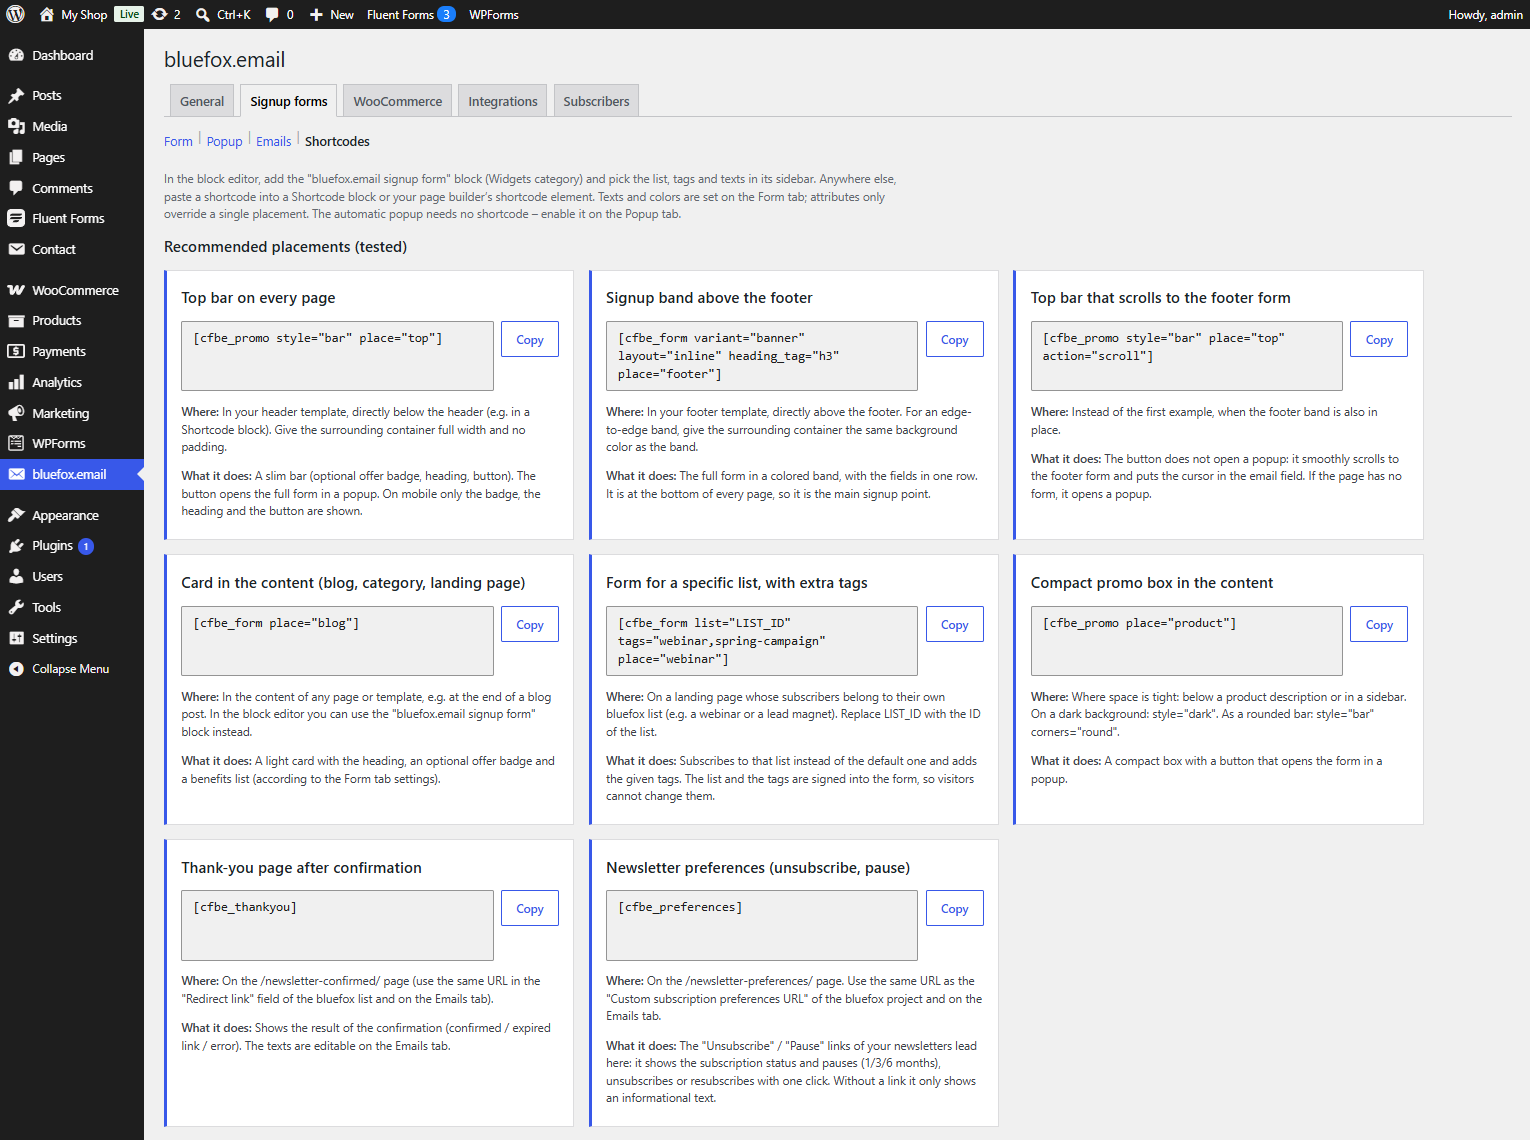Copy the Compact promo box shortcode
Image resolution: width=1530 pixels, height=1140 pixels.
[1379, 624]
